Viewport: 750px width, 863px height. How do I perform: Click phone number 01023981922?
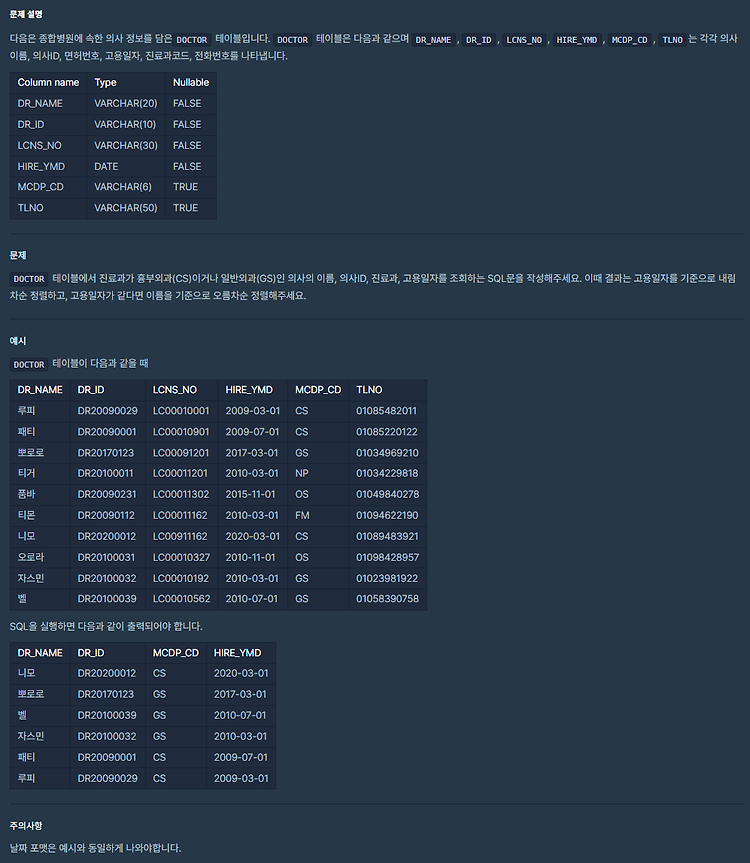click(387, 578)
